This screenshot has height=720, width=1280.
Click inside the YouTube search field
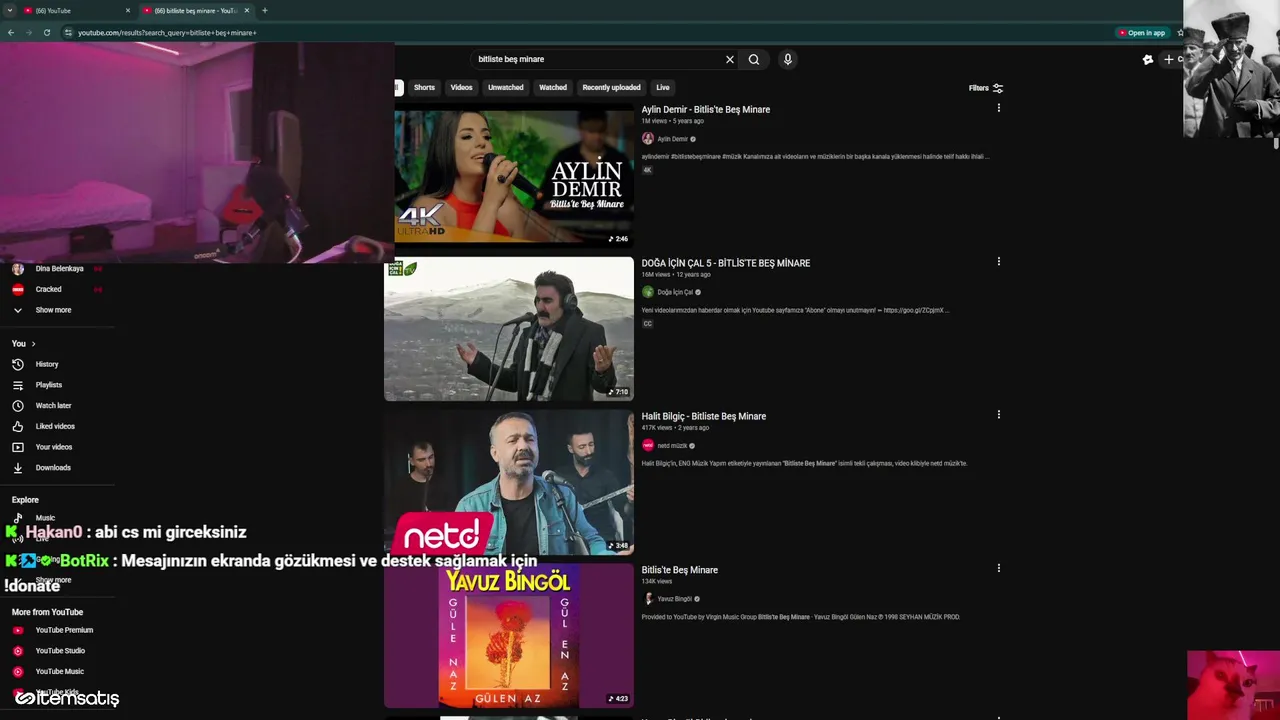597,59
